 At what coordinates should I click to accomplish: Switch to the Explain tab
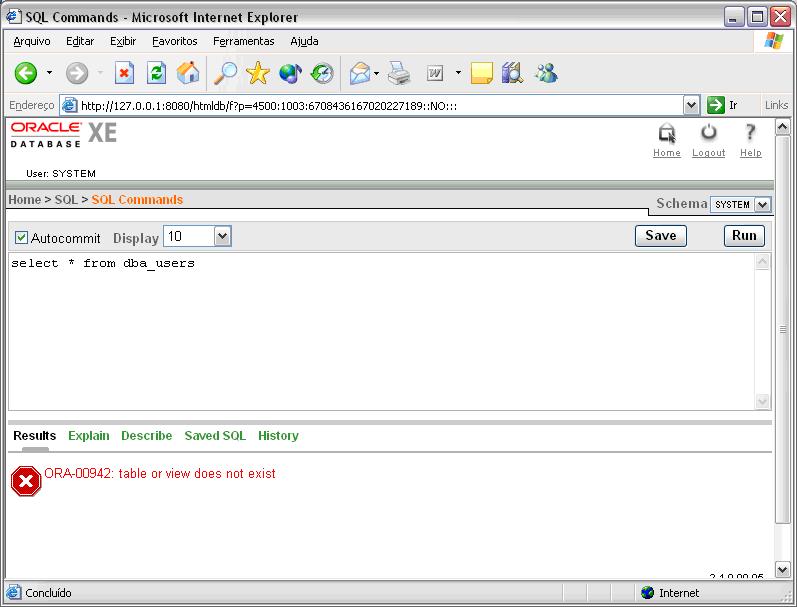[x=88, y=436]
